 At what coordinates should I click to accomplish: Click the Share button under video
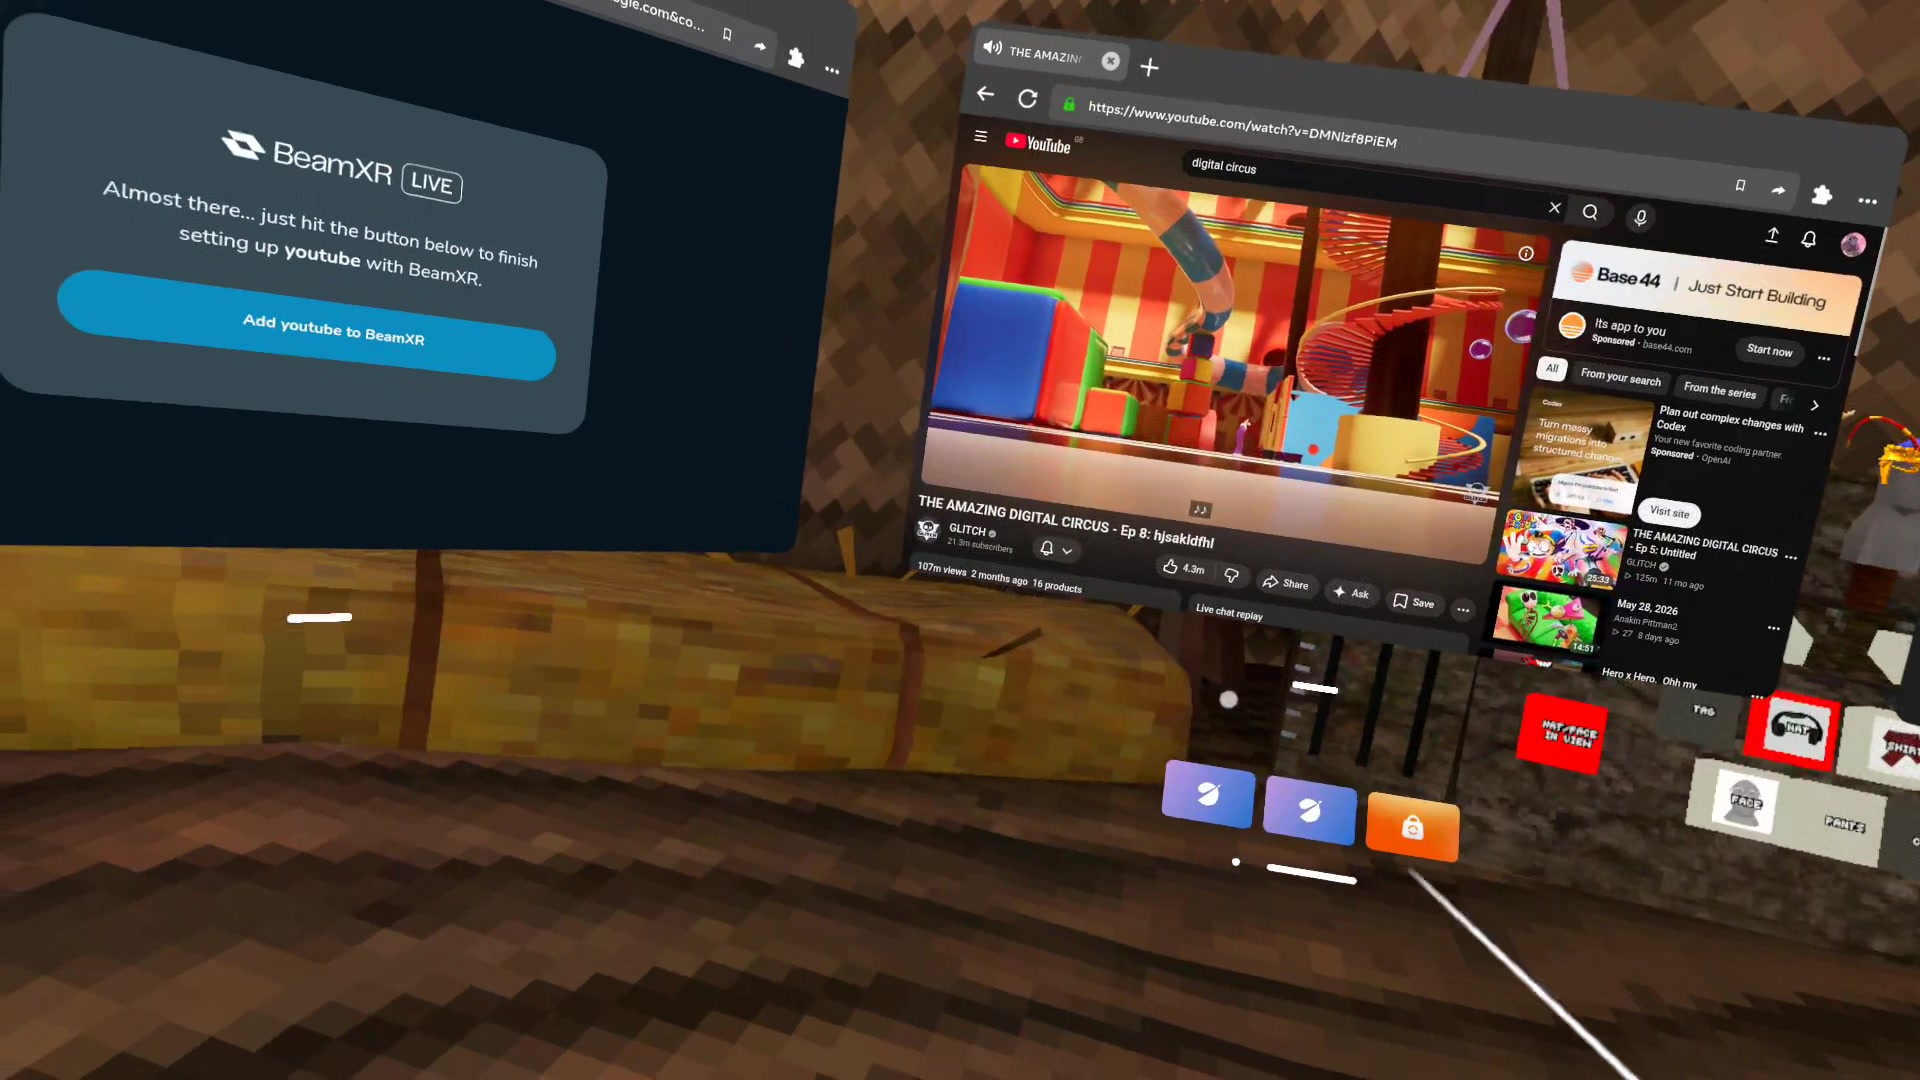(1285, 583)
